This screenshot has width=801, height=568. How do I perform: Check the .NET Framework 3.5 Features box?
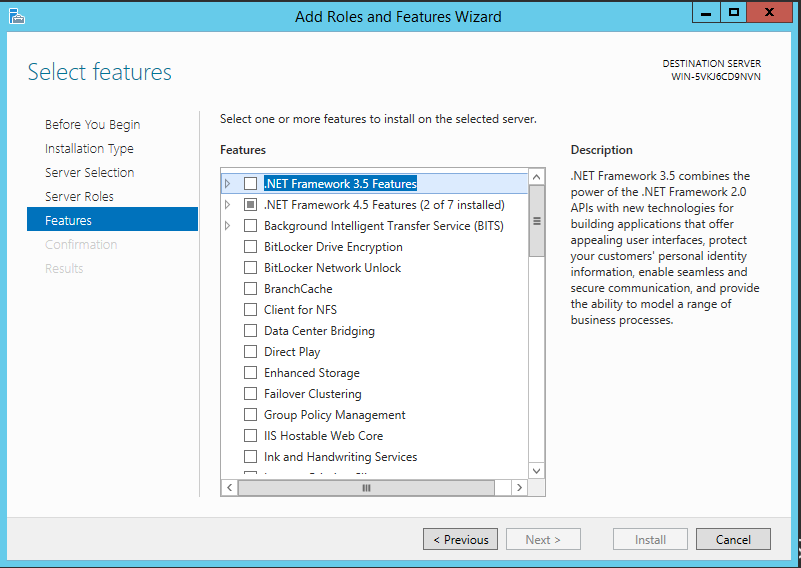click(251, 184)
